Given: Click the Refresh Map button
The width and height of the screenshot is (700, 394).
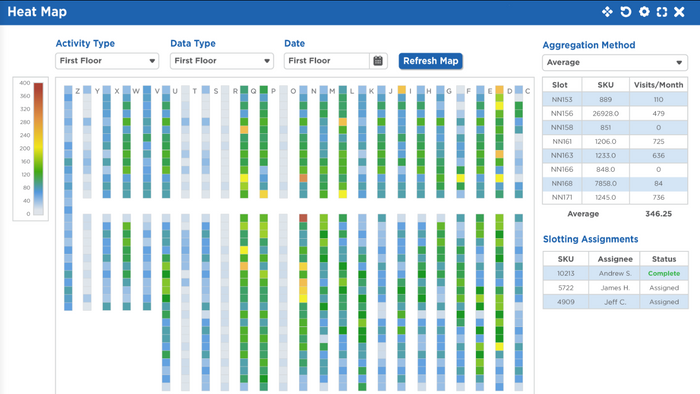Looking at the screenshot, I should (x=430, y=61).
